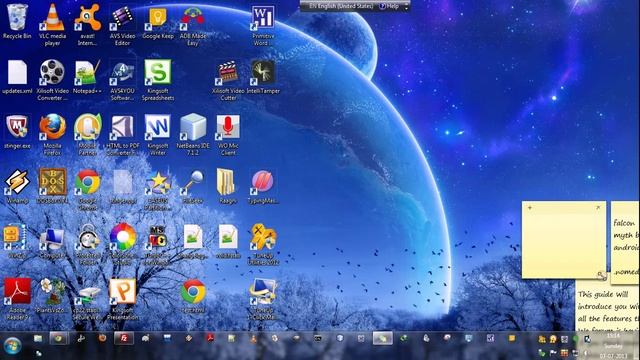Image resolution: width=640 pixels, height=360 pixels.
Task: Open Kingsoft Spreadsheets shortcut
Action: click(x=158, y=73)
